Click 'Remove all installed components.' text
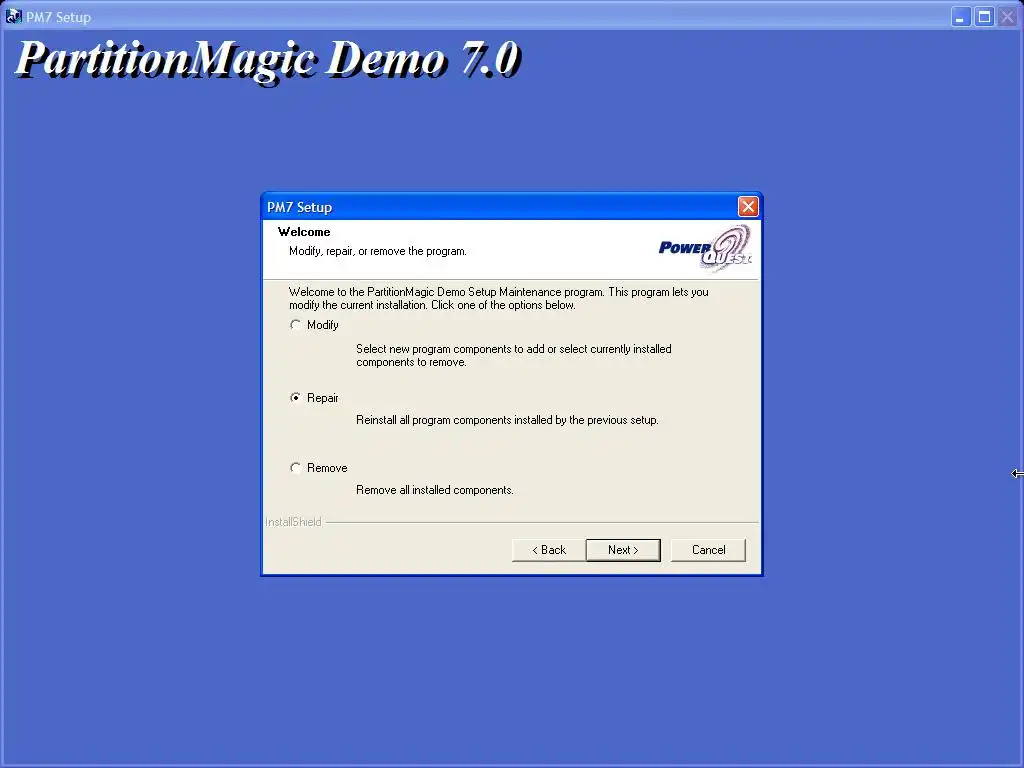Image resolution: width=1024 pixels, height=768 pixels. pyautogui.click(x=434, y=490)
